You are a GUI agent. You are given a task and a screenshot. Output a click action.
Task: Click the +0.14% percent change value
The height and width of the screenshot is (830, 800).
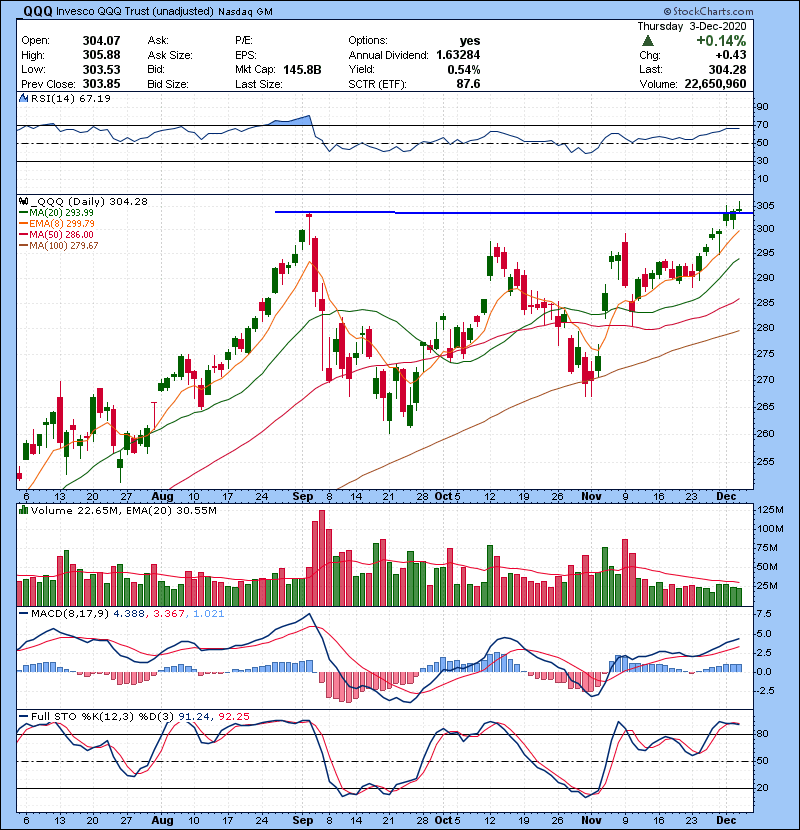[x=721, y=41]
